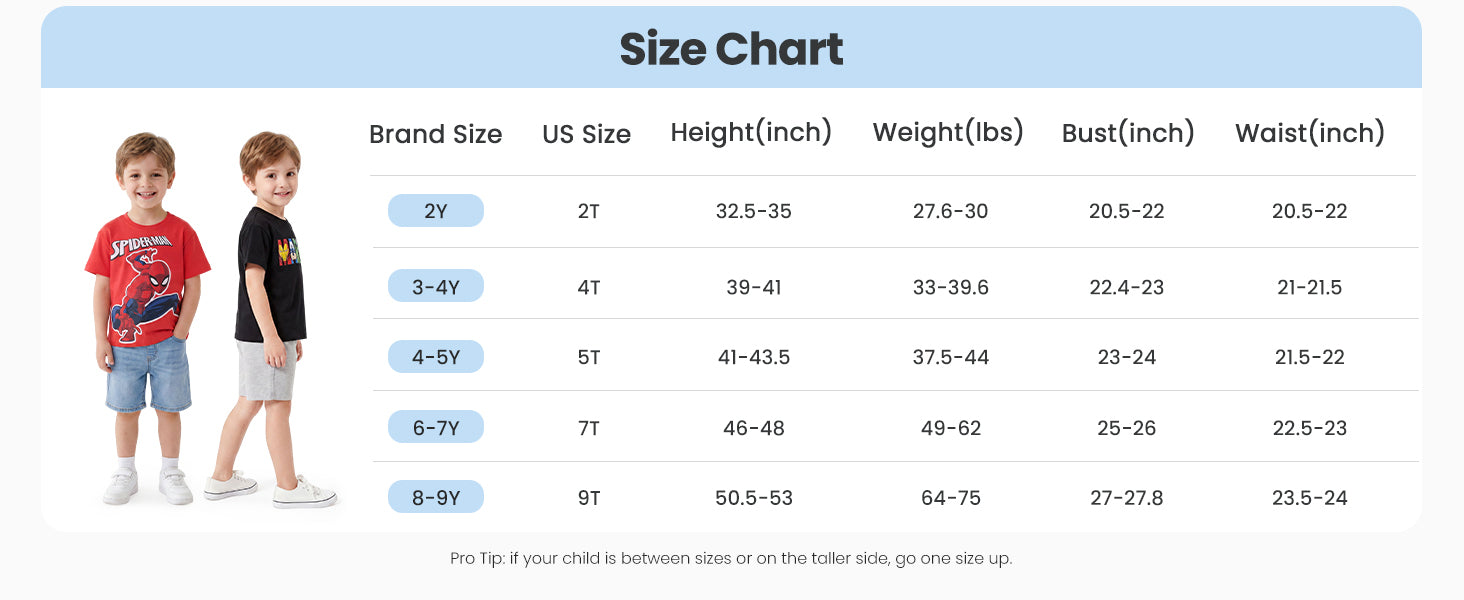Click the 2Y brand size badge

pos(436,211)
